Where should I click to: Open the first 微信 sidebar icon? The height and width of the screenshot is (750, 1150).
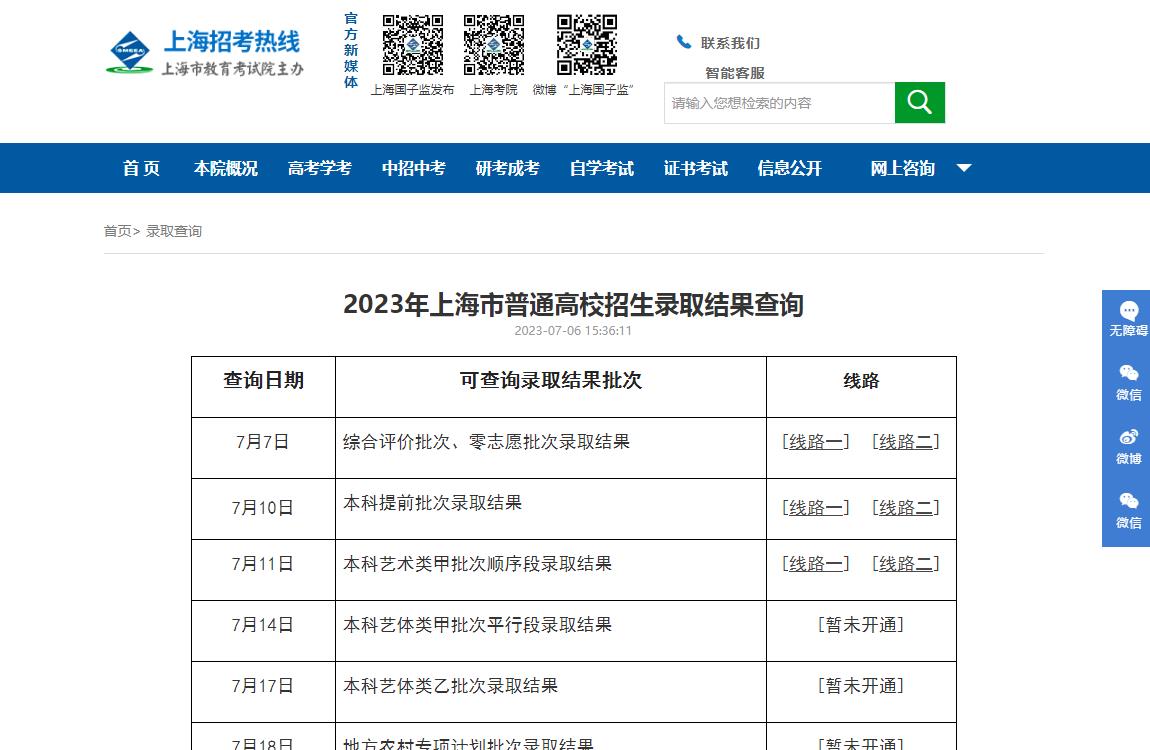point(1129,383)
